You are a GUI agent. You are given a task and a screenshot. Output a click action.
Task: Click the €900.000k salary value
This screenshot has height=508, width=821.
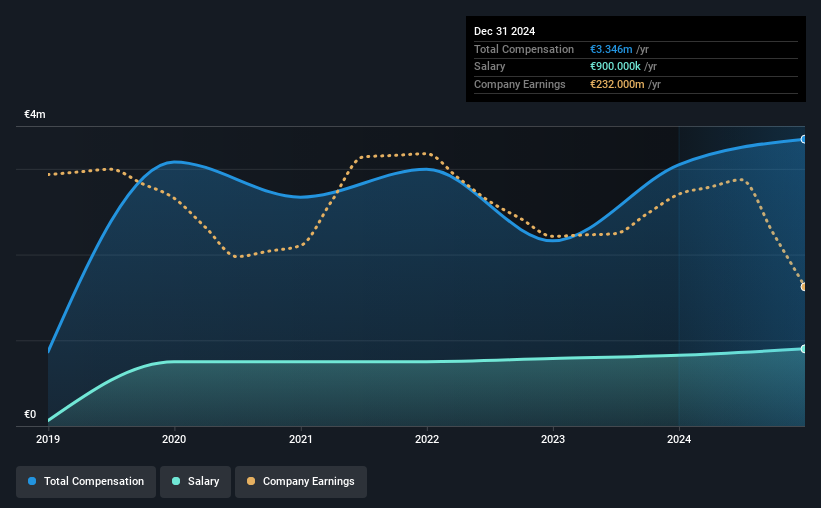click(x=615, y=67)
